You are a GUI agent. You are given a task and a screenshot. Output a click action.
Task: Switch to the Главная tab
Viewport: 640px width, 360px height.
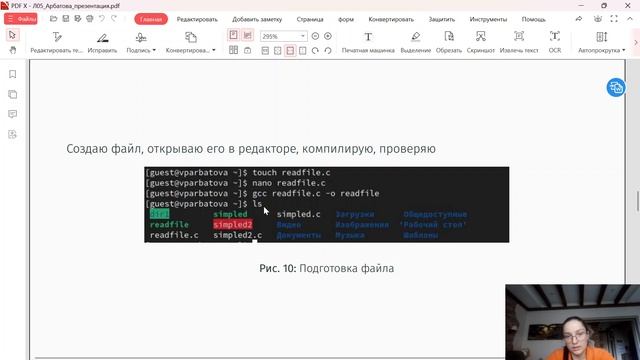point(151,19)
